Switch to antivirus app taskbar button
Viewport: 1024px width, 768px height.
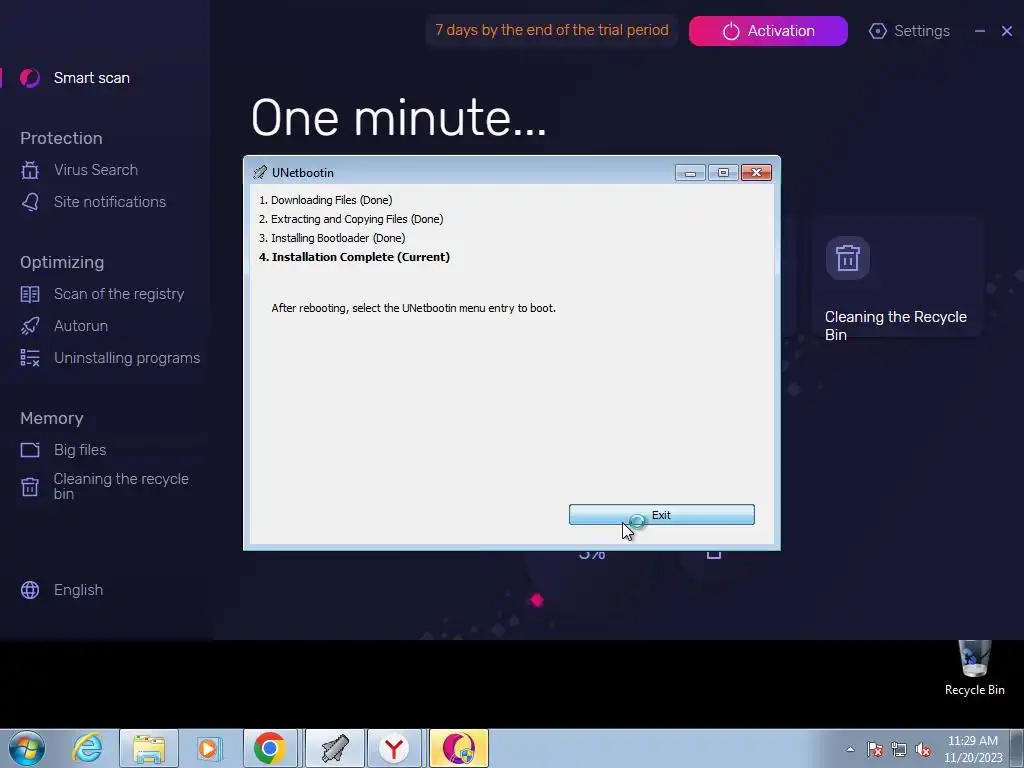coord(458,748)
